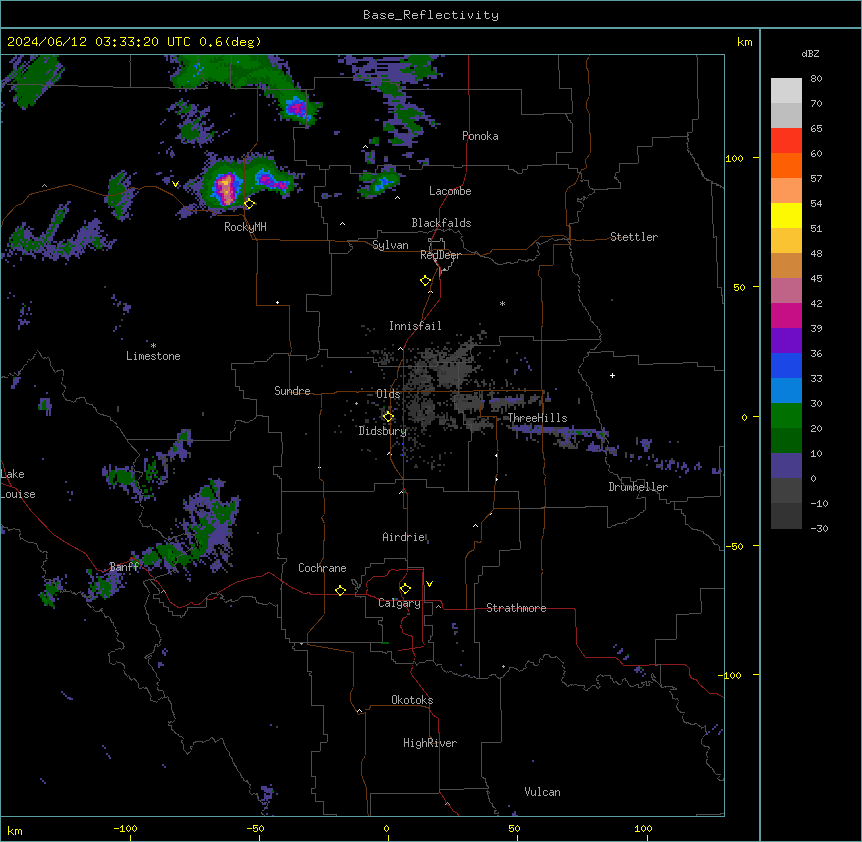Select the green 20-30 dBZ legend swatch

tap(786, 416)
